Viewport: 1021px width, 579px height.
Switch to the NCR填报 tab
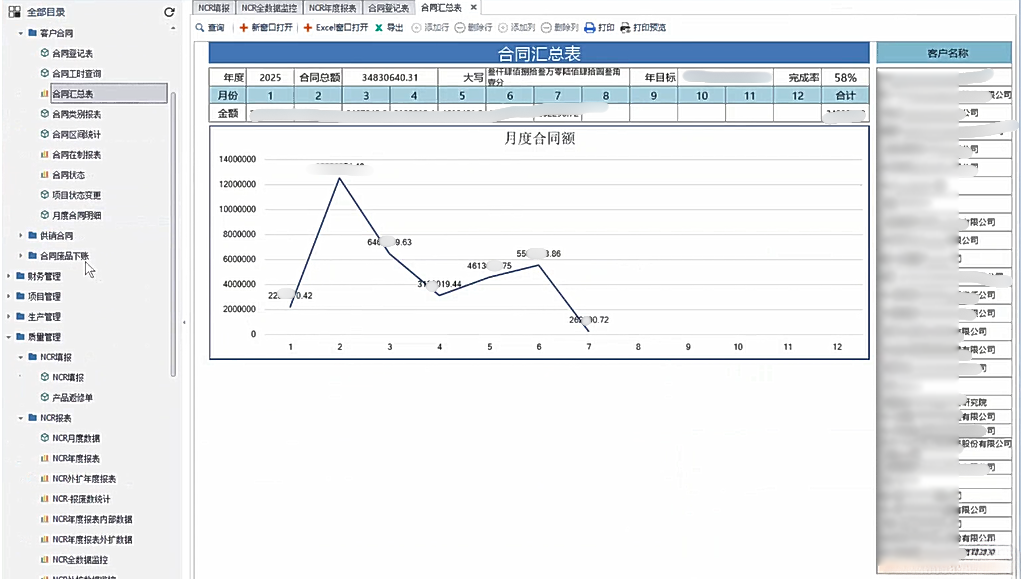(214, 8)
